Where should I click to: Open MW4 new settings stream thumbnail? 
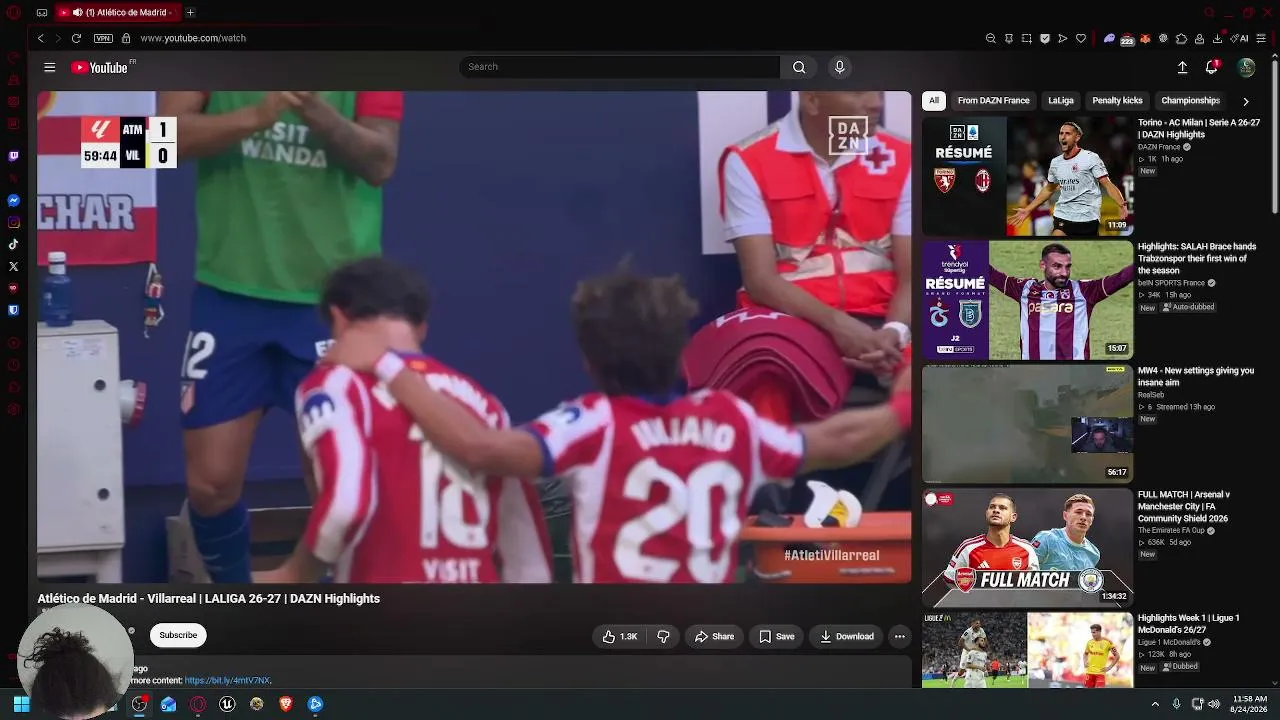coord(1028,424)
